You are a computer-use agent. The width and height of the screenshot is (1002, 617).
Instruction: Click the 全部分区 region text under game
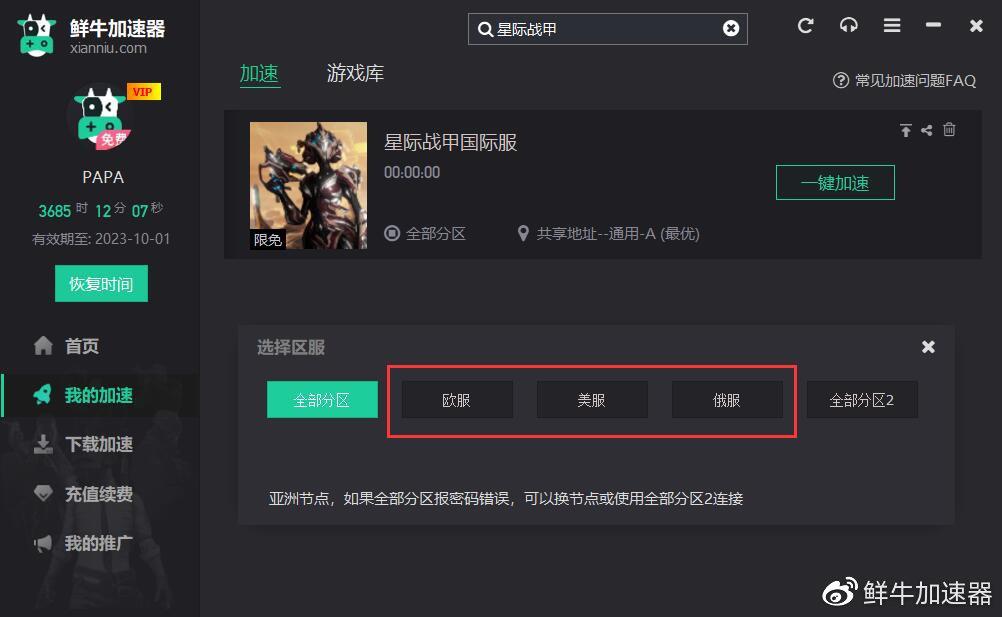[436, 234]
